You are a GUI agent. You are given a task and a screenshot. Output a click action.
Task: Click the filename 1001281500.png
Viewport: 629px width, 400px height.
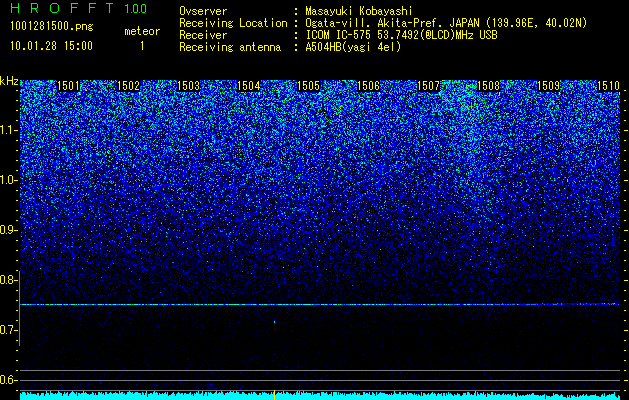(x=52, y=27)
